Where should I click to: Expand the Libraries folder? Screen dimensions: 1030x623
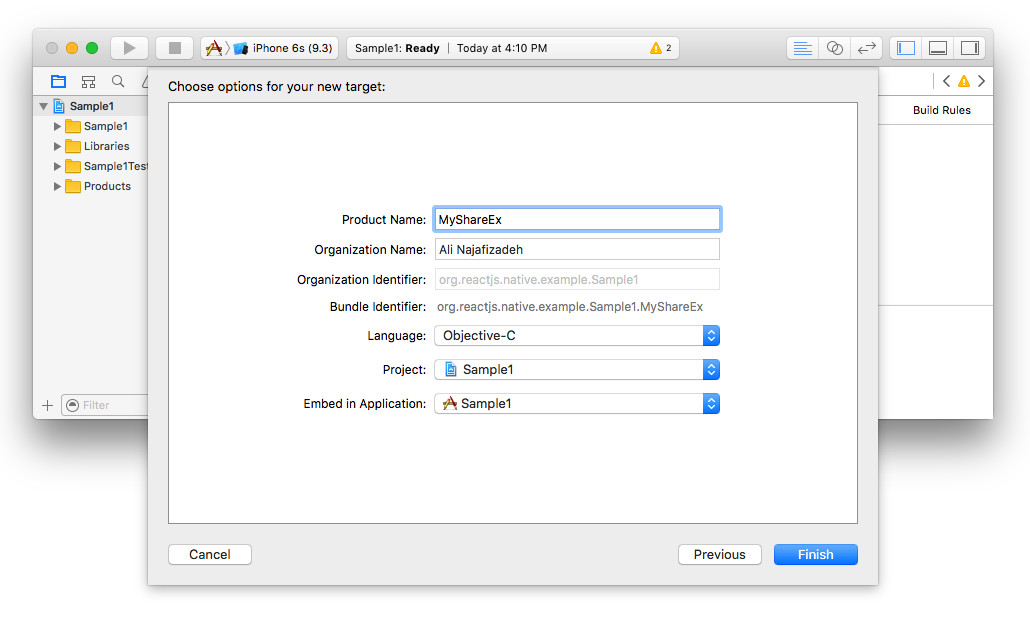click(x=57, y=146)
